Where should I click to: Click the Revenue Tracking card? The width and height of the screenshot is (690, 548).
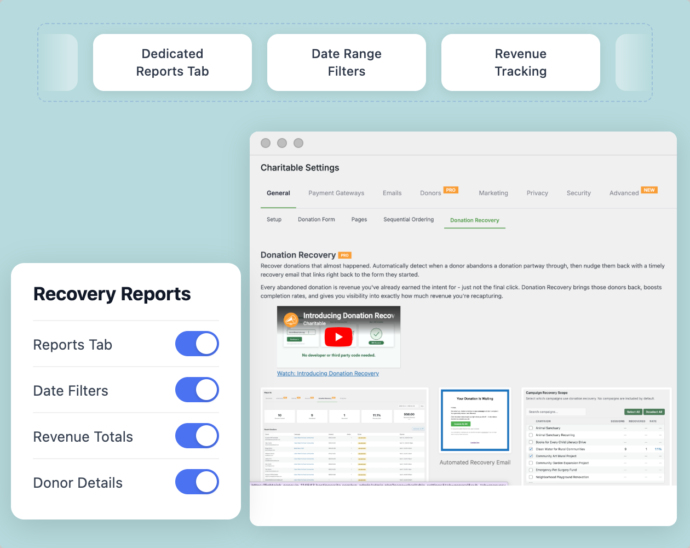pos(521,63)
